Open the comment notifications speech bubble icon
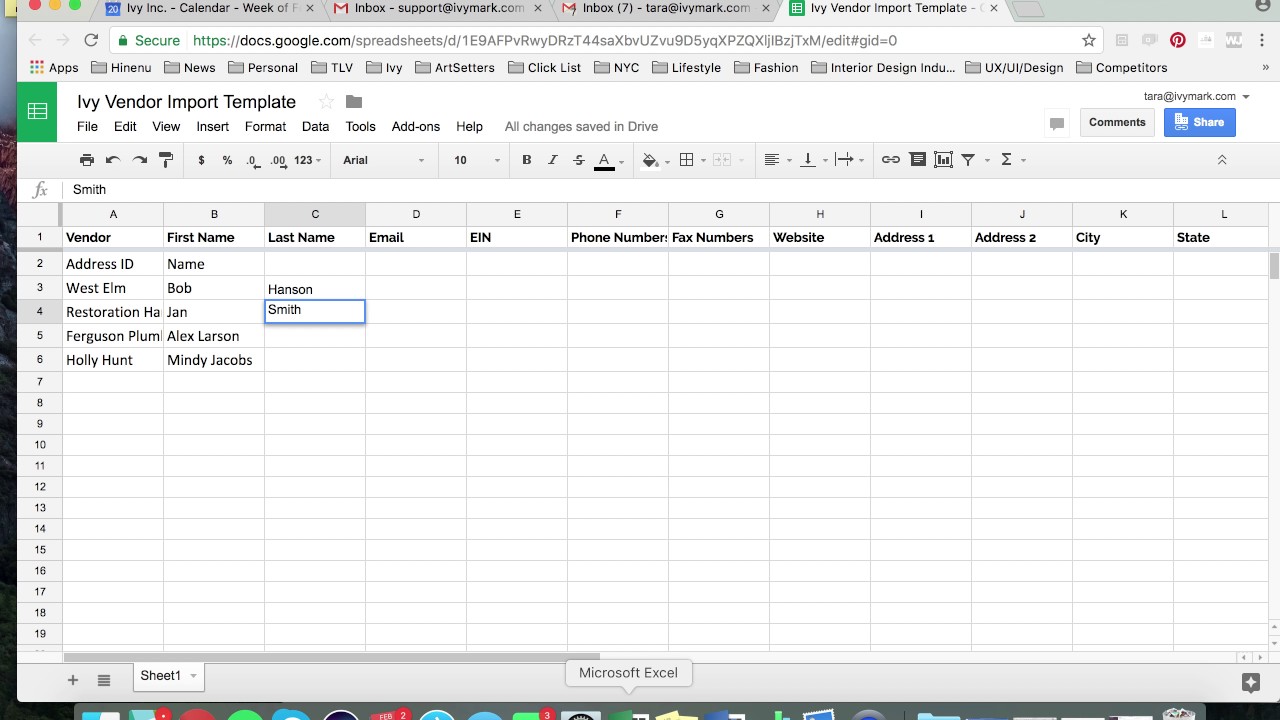Screen dimensions: 1280x720 [1057, 123]
